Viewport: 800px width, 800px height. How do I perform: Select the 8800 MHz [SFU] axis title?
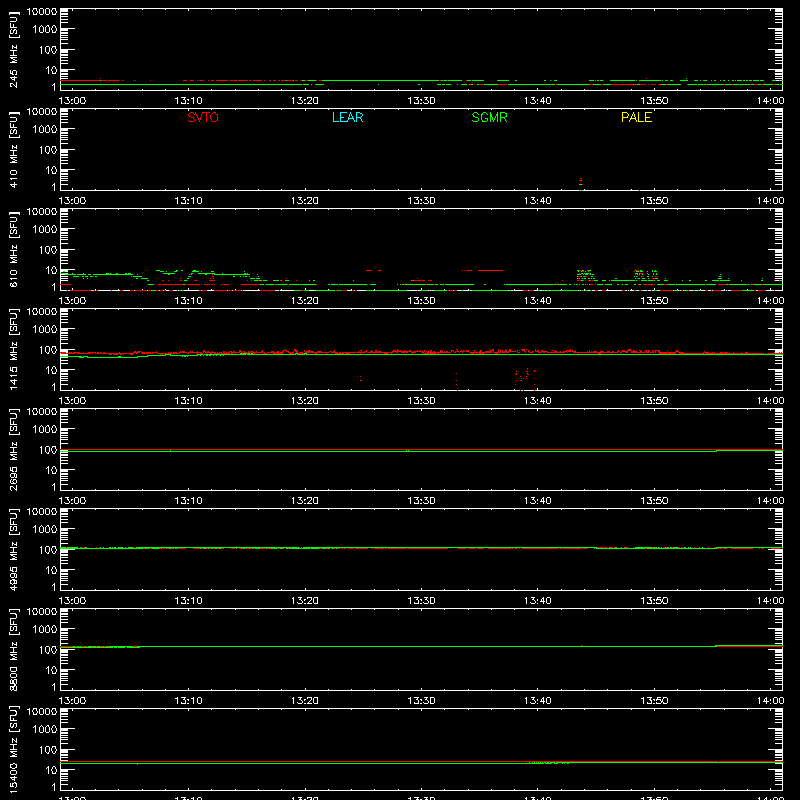tap(13, 650)
